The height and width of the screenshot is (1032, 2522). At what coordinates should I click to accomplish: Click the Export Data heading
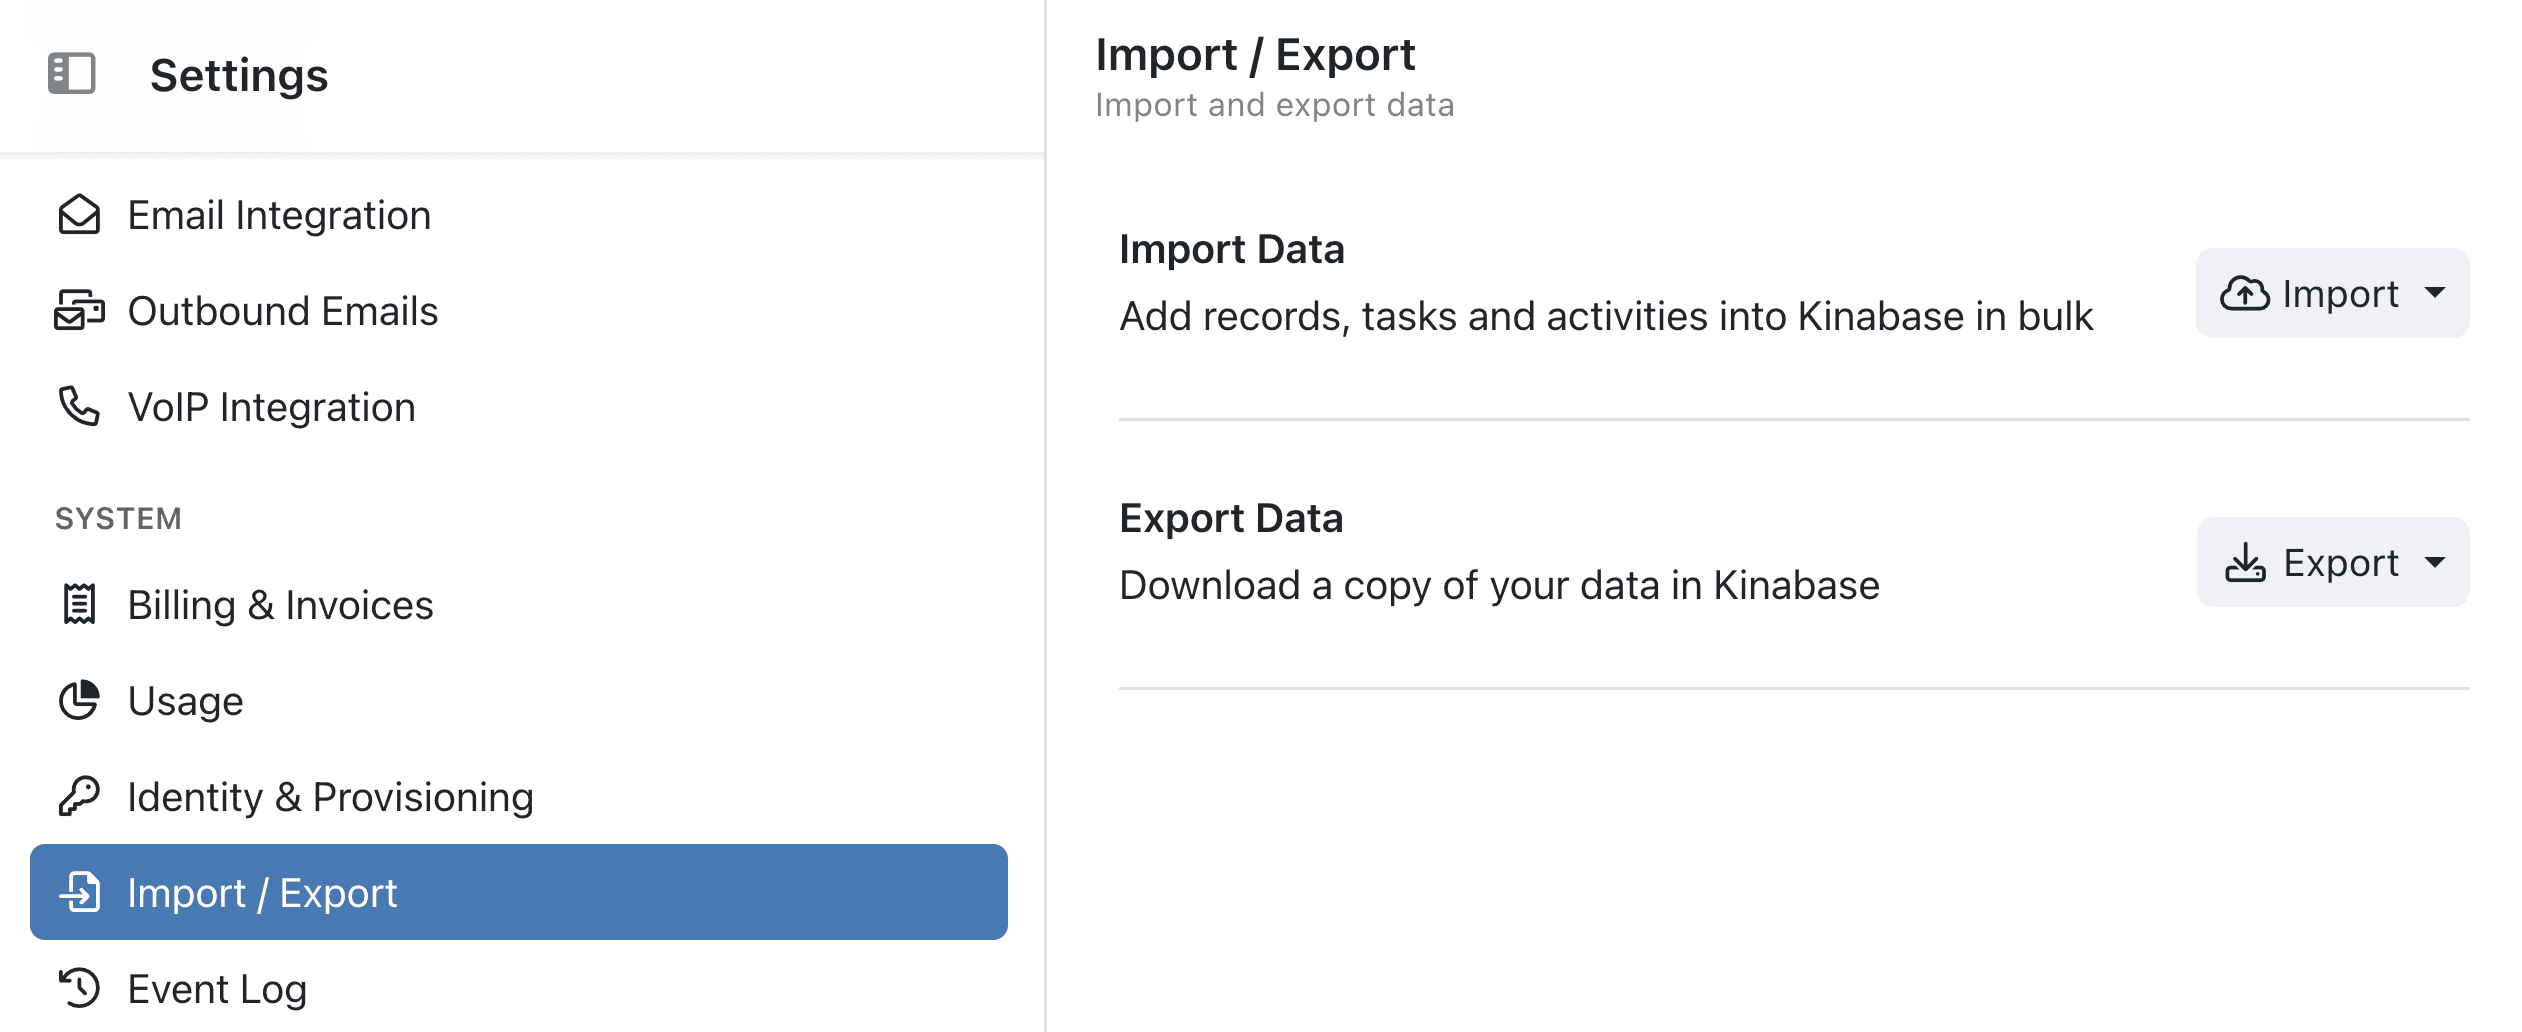pos(1231,518)
